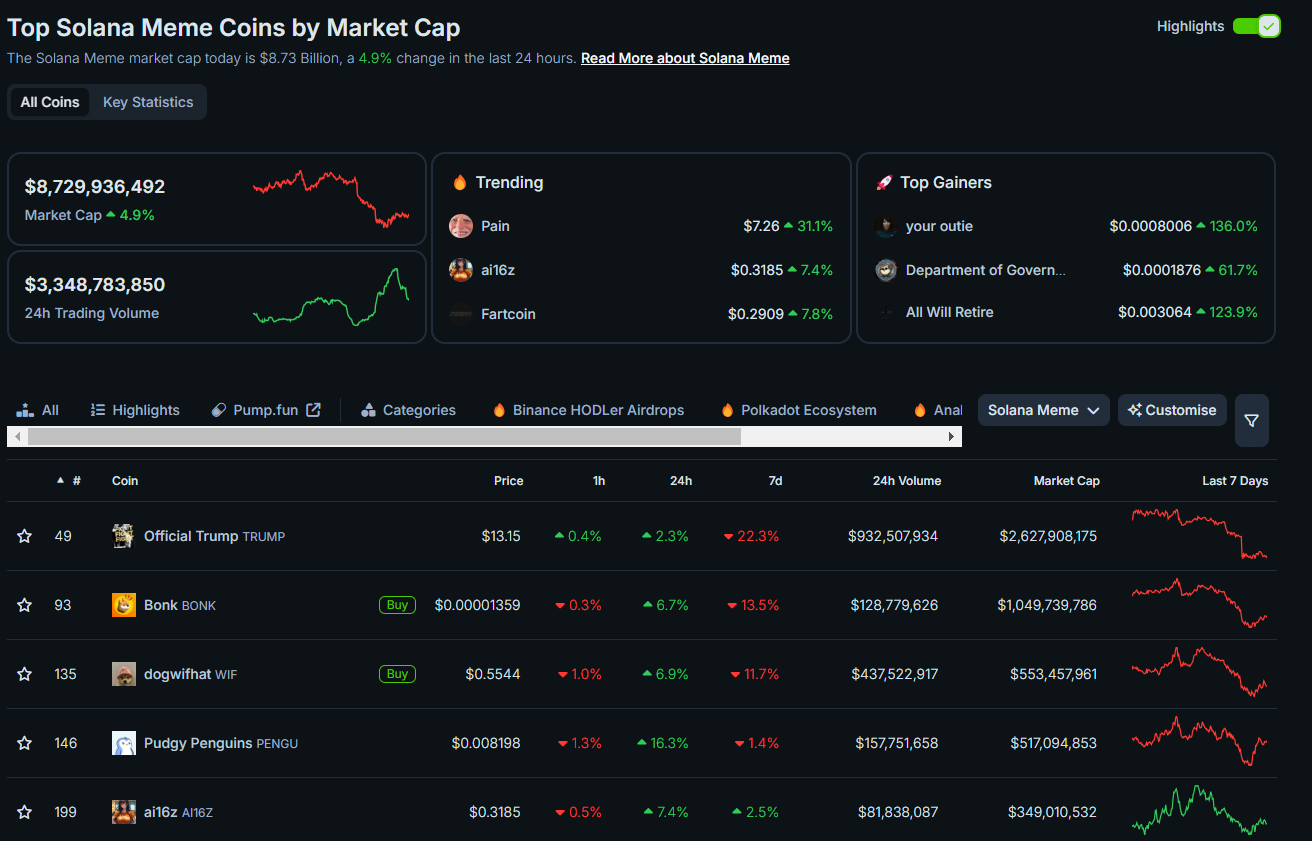Open the filter funnel button

click(1252, 420)
